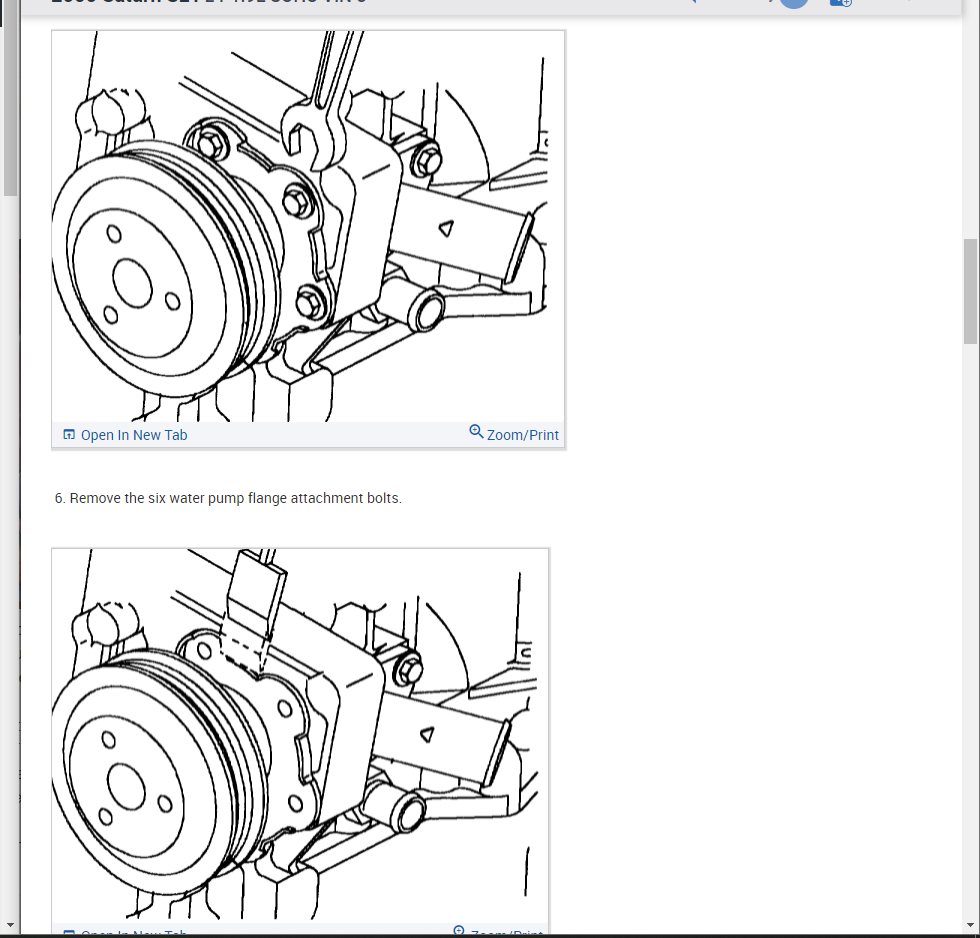Viewport: 980px width, 938px height.
Task: Open the add-image icon at top right
Action: pos(840,3)
